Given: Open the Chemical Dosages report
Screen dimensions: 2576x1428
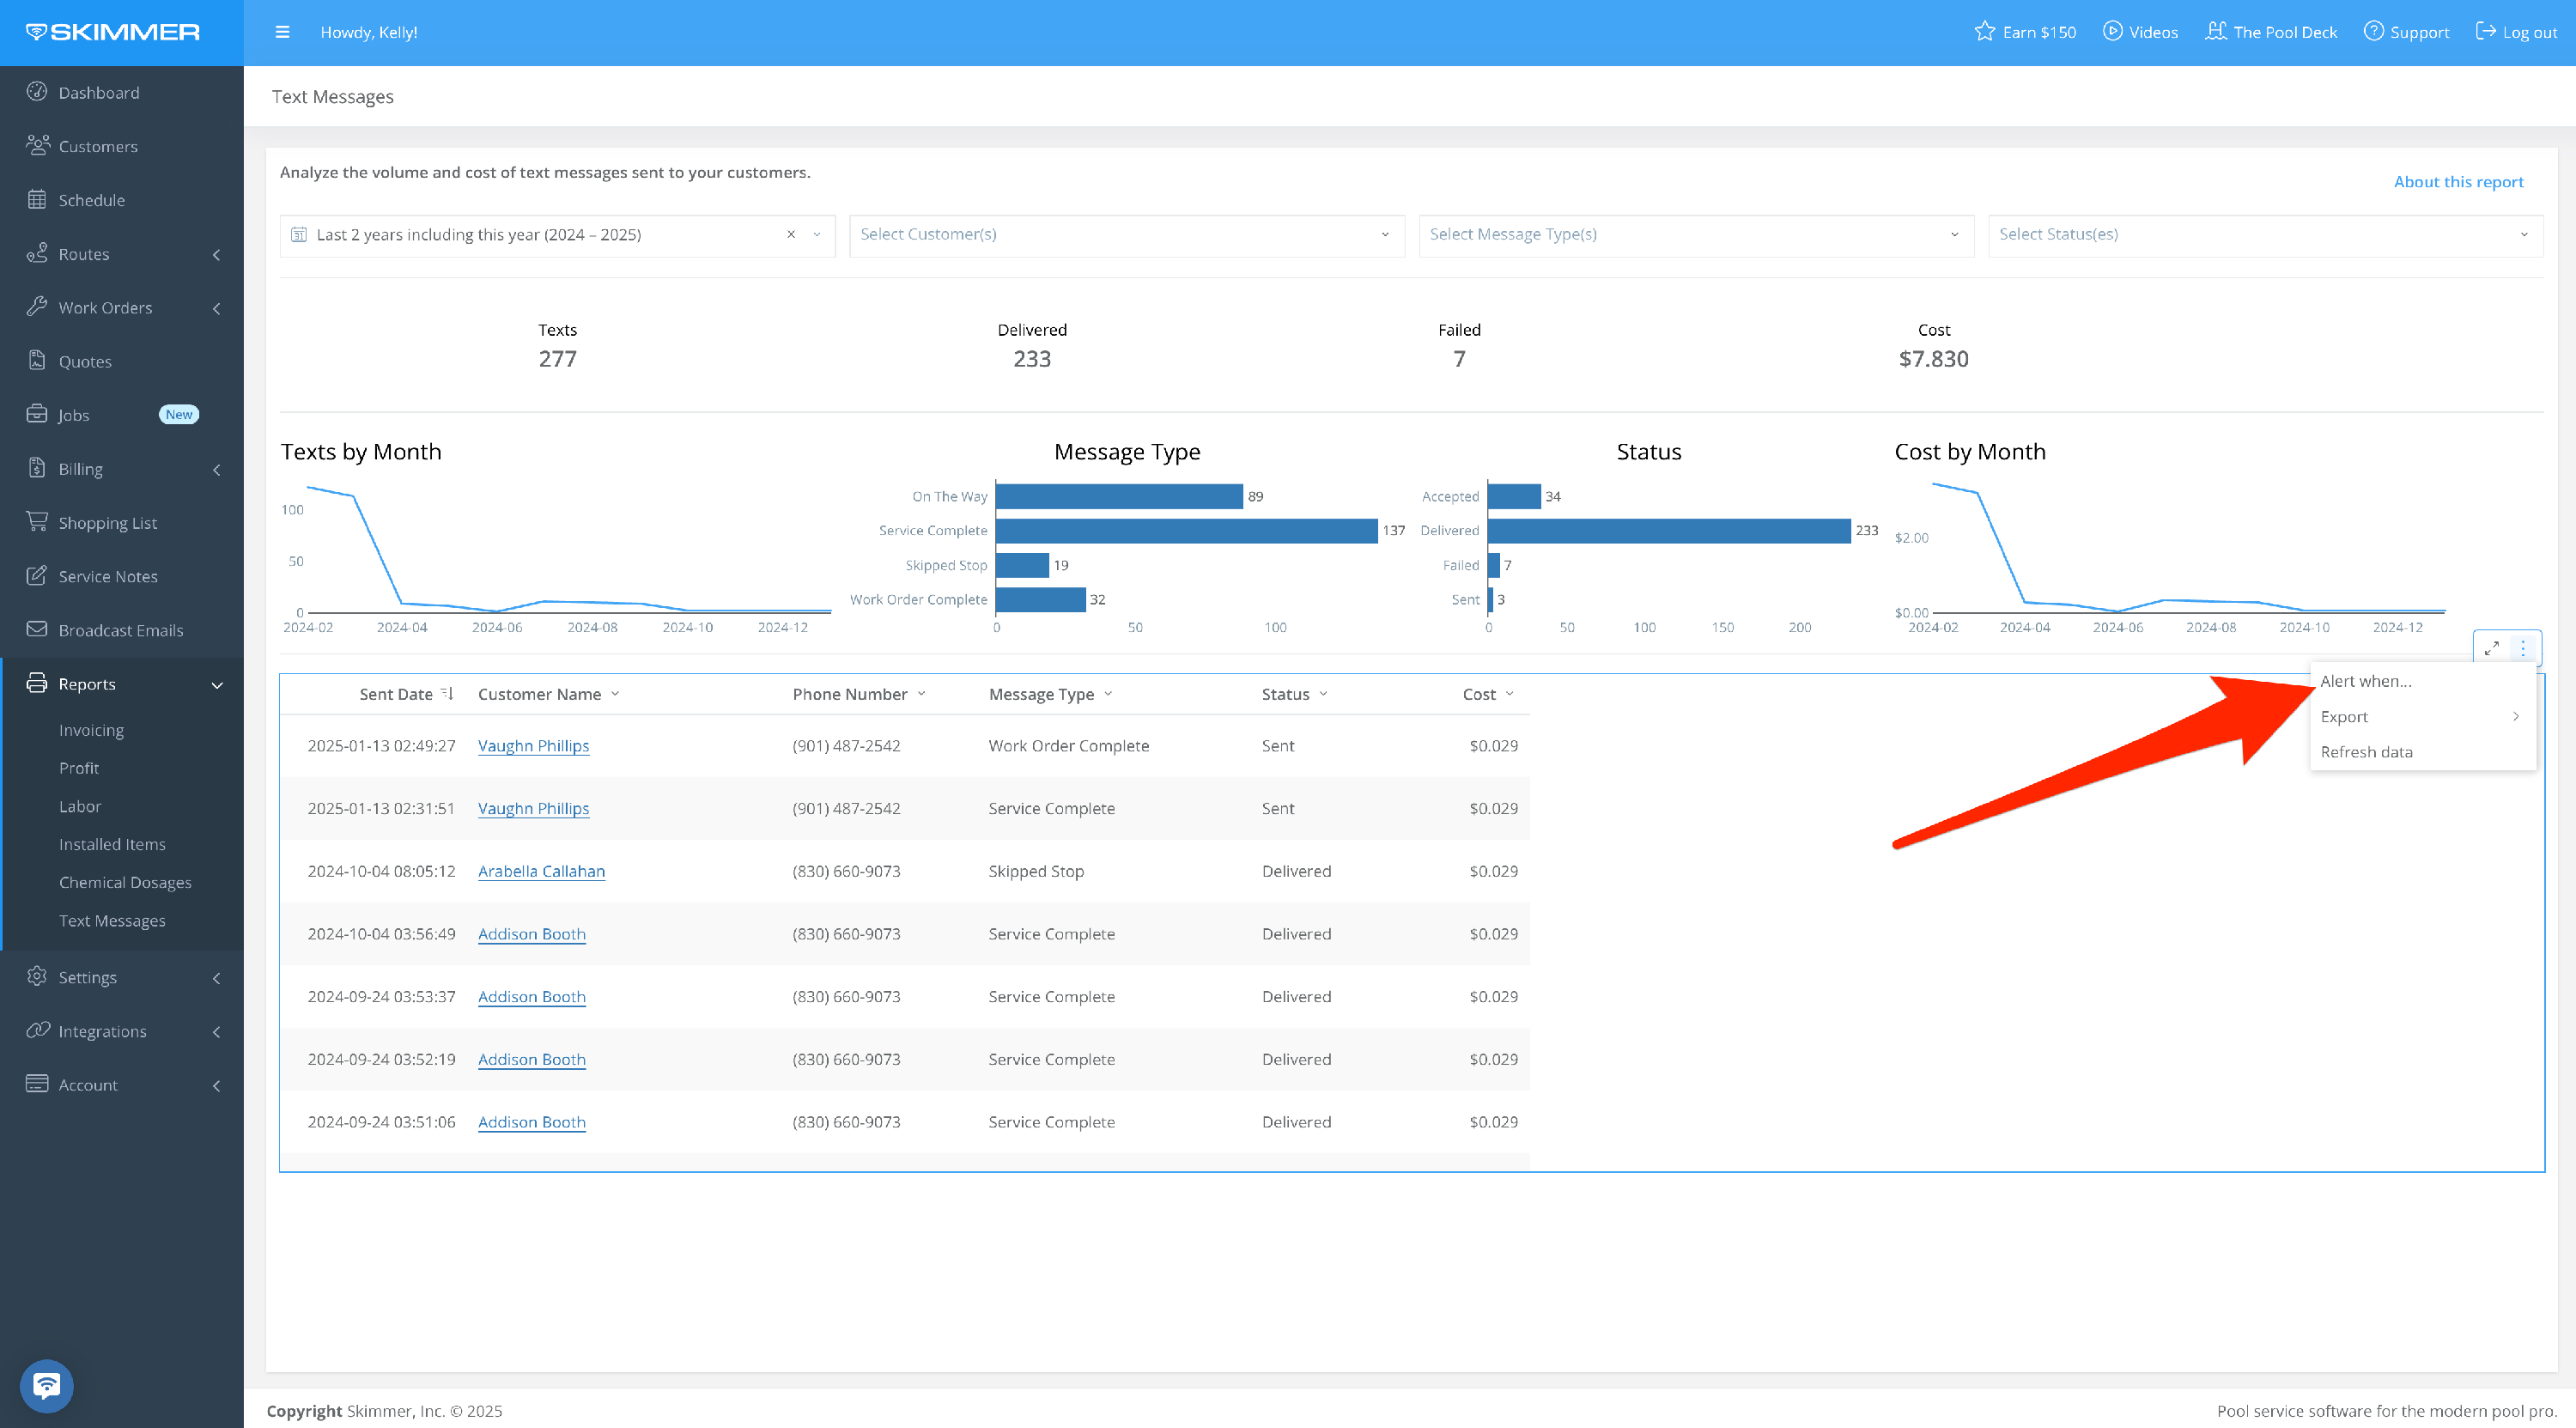Looking at the screenshot, I should click(x=125, y=882).
